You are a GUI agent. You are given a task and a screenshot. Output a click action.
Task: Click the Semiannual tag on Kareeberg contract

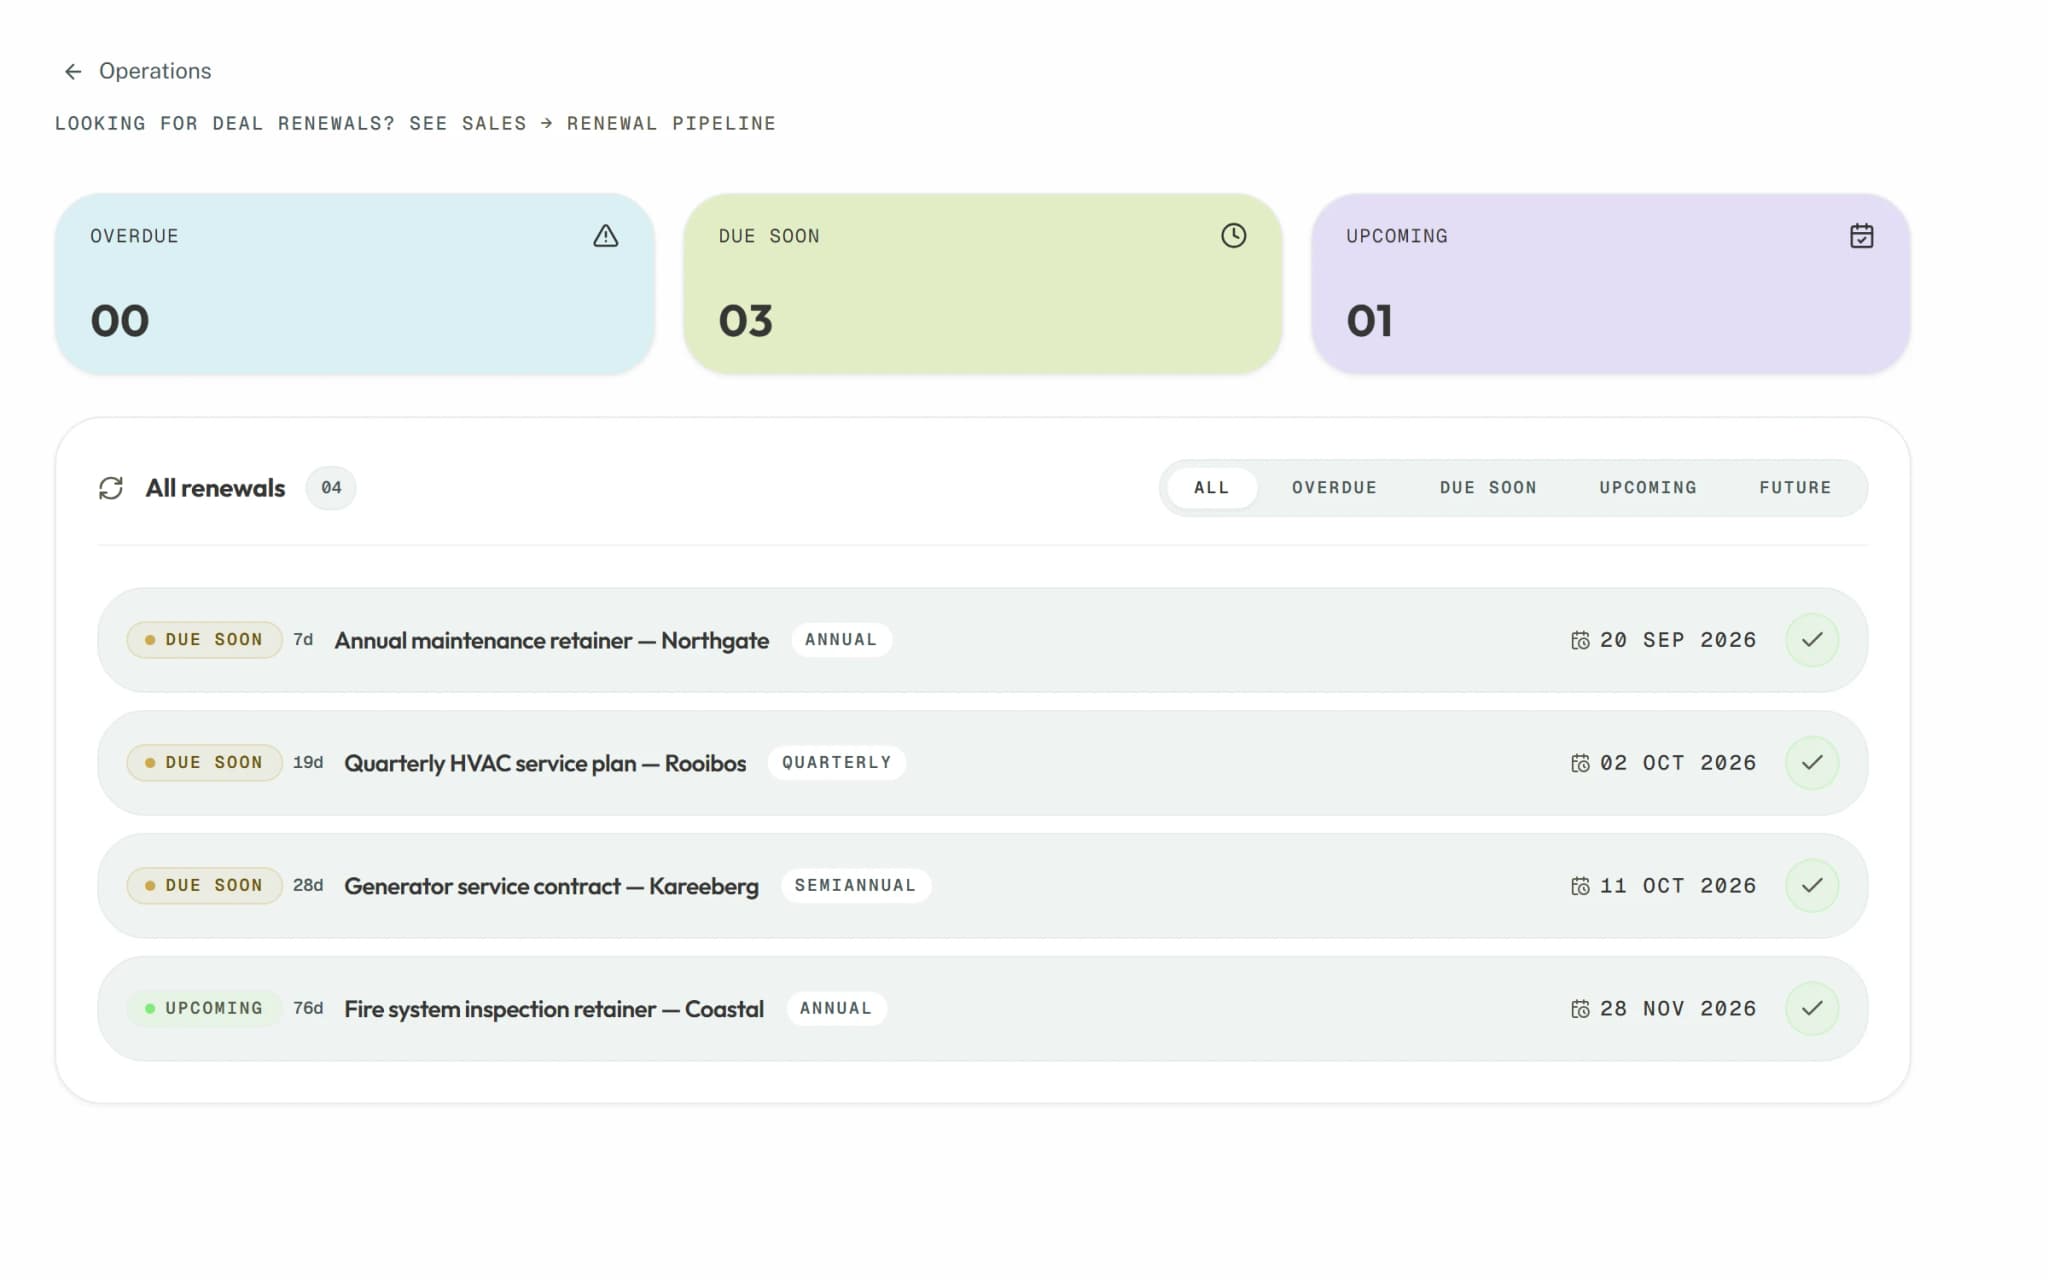coord(855,886)
